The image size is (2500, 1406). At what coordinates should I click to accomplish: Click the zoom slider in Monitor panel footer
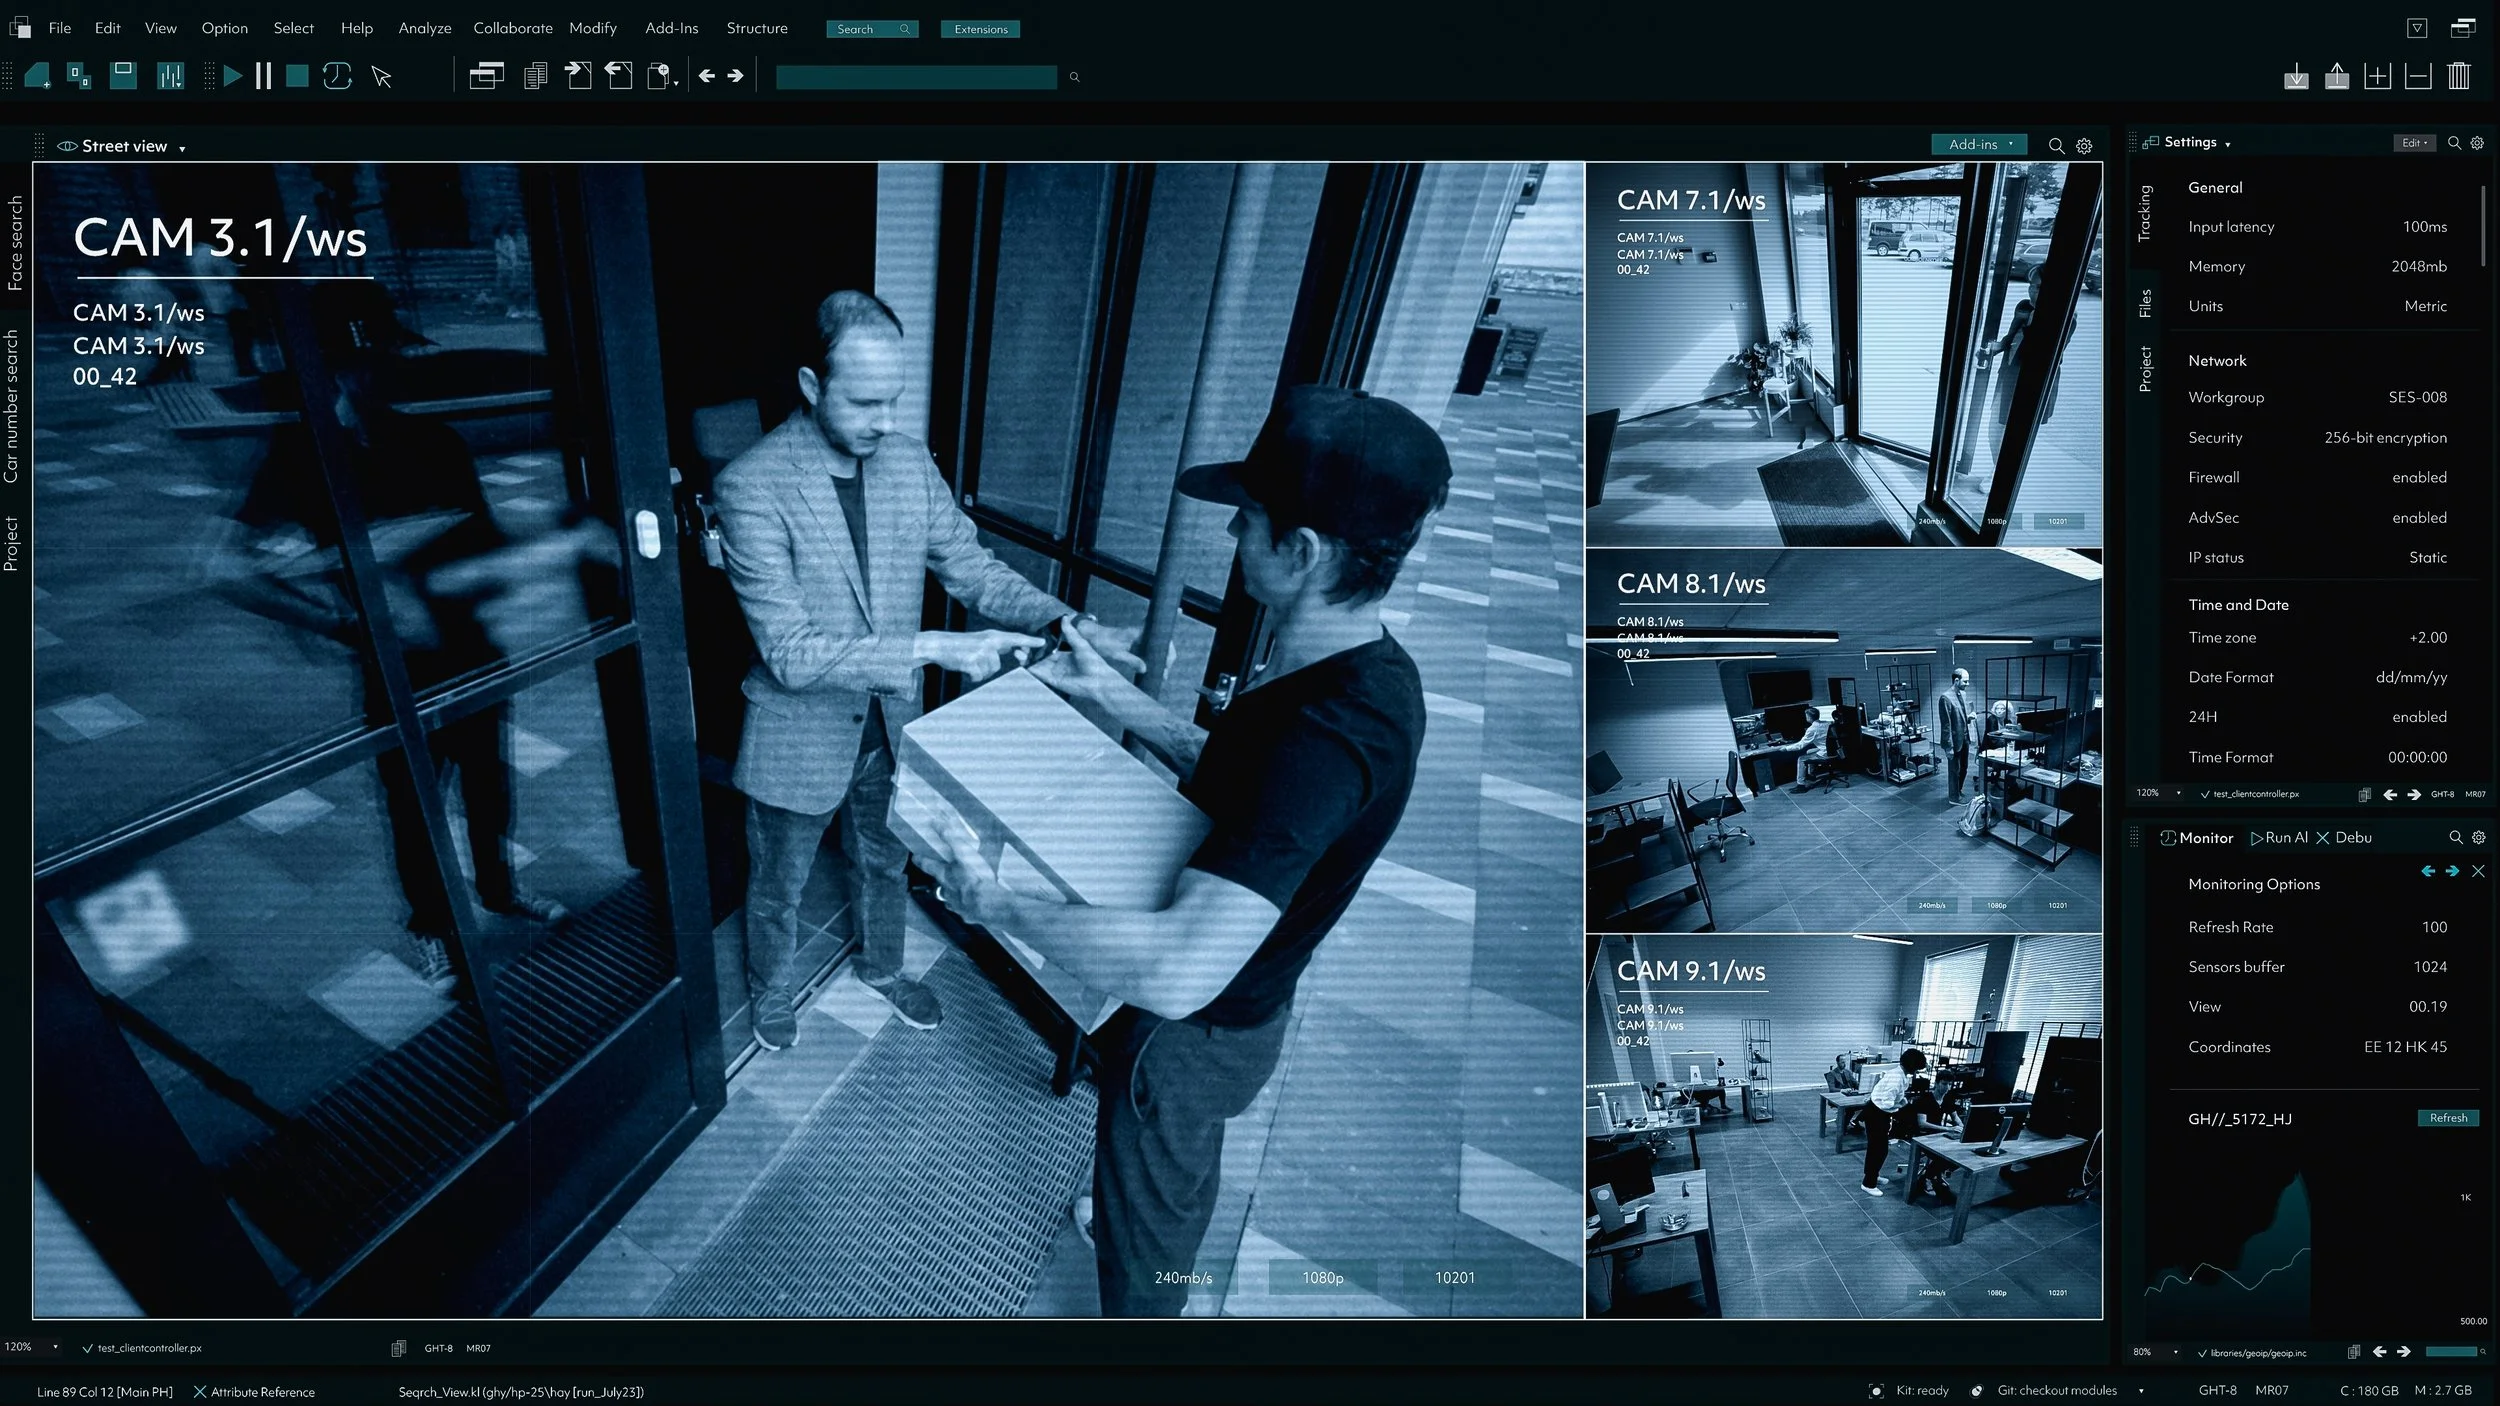click(2451, 1352)
